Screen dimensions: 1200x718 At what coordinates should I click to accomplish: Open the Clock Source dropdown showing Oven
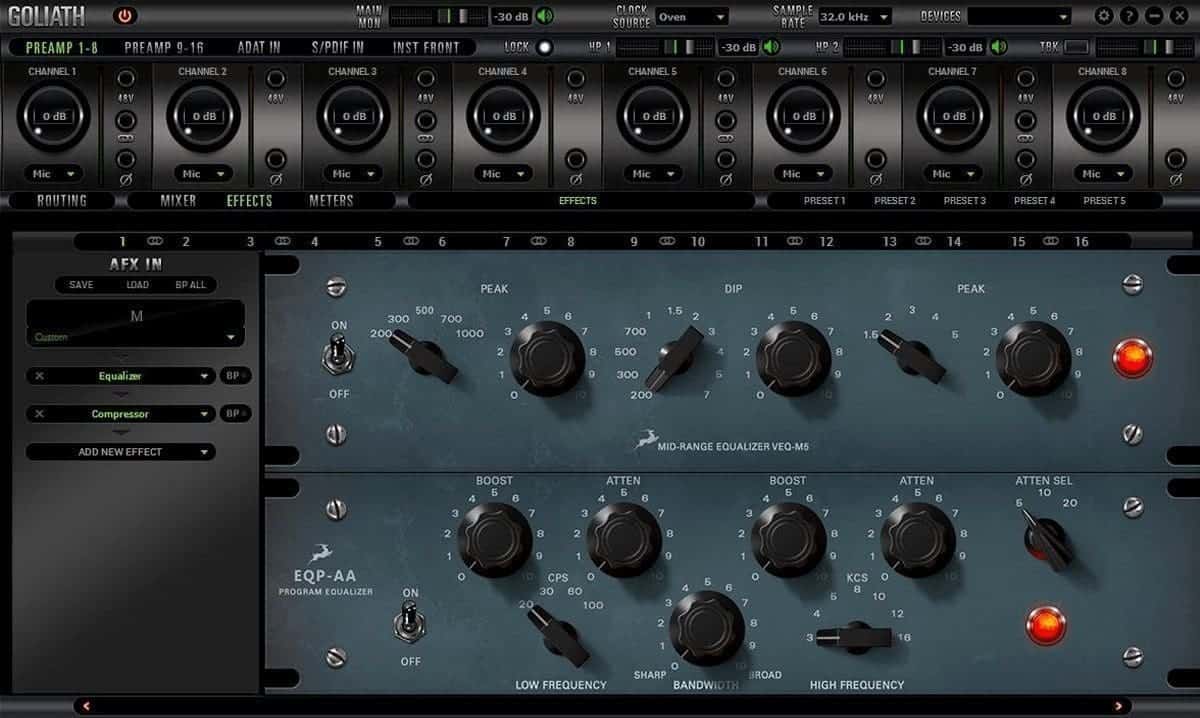pos(692,16)
